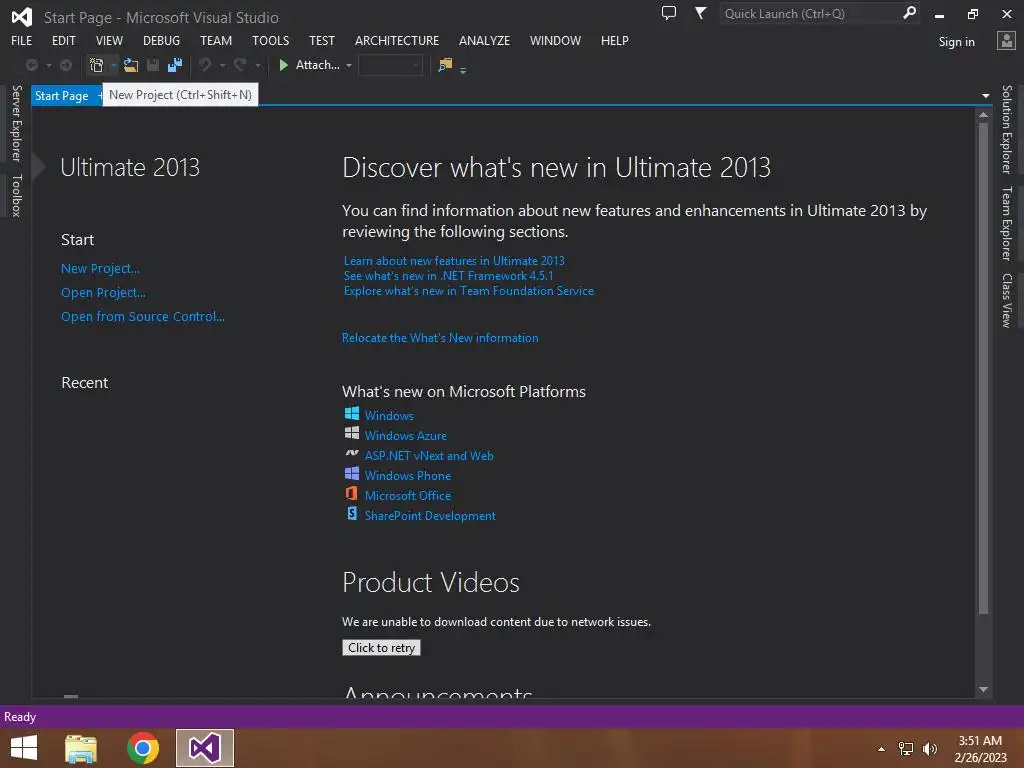1024x768 pixels.
Task: Open the Redo history dropdown arrow
Action: point(258,65)
